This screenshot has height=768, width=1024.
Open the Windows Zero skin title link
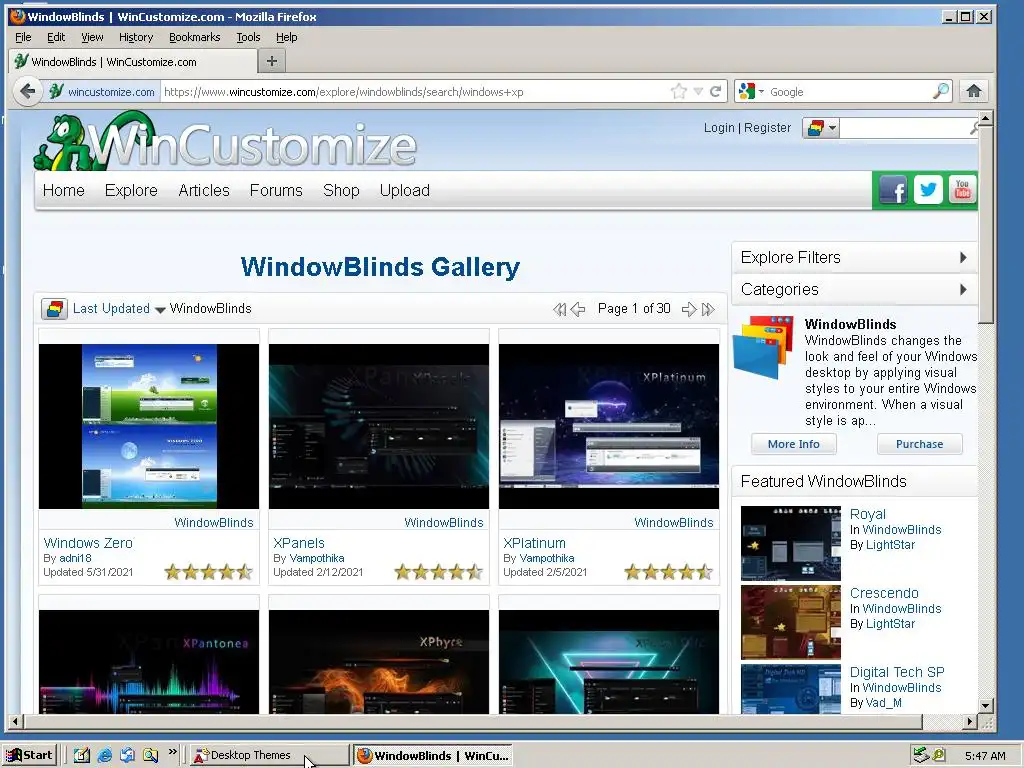(88, 543)
